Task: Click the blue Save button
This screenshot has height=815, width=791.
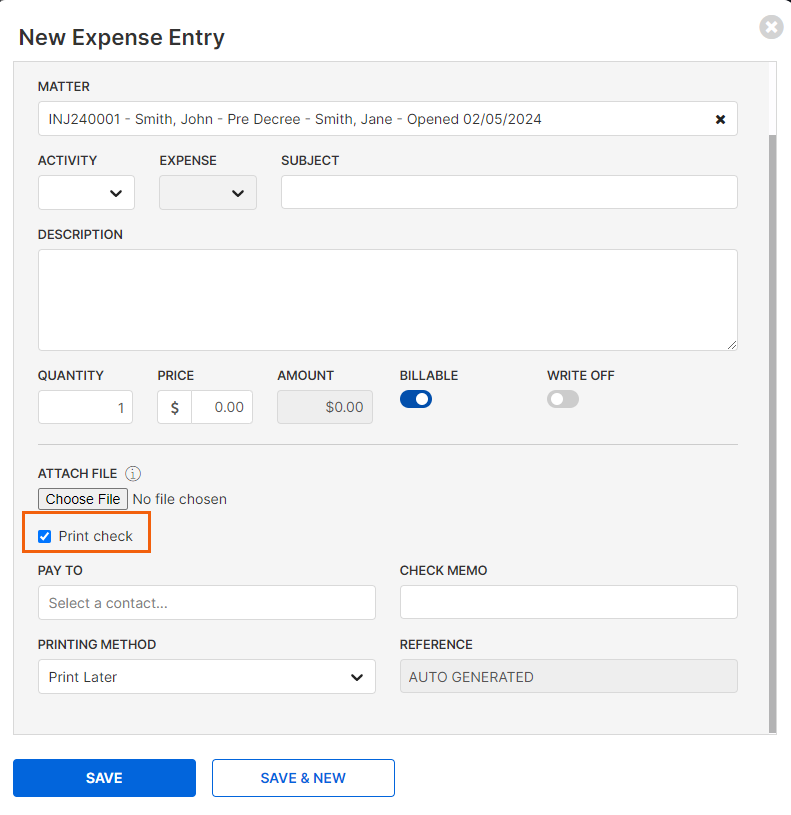Action: click(104, 778)
